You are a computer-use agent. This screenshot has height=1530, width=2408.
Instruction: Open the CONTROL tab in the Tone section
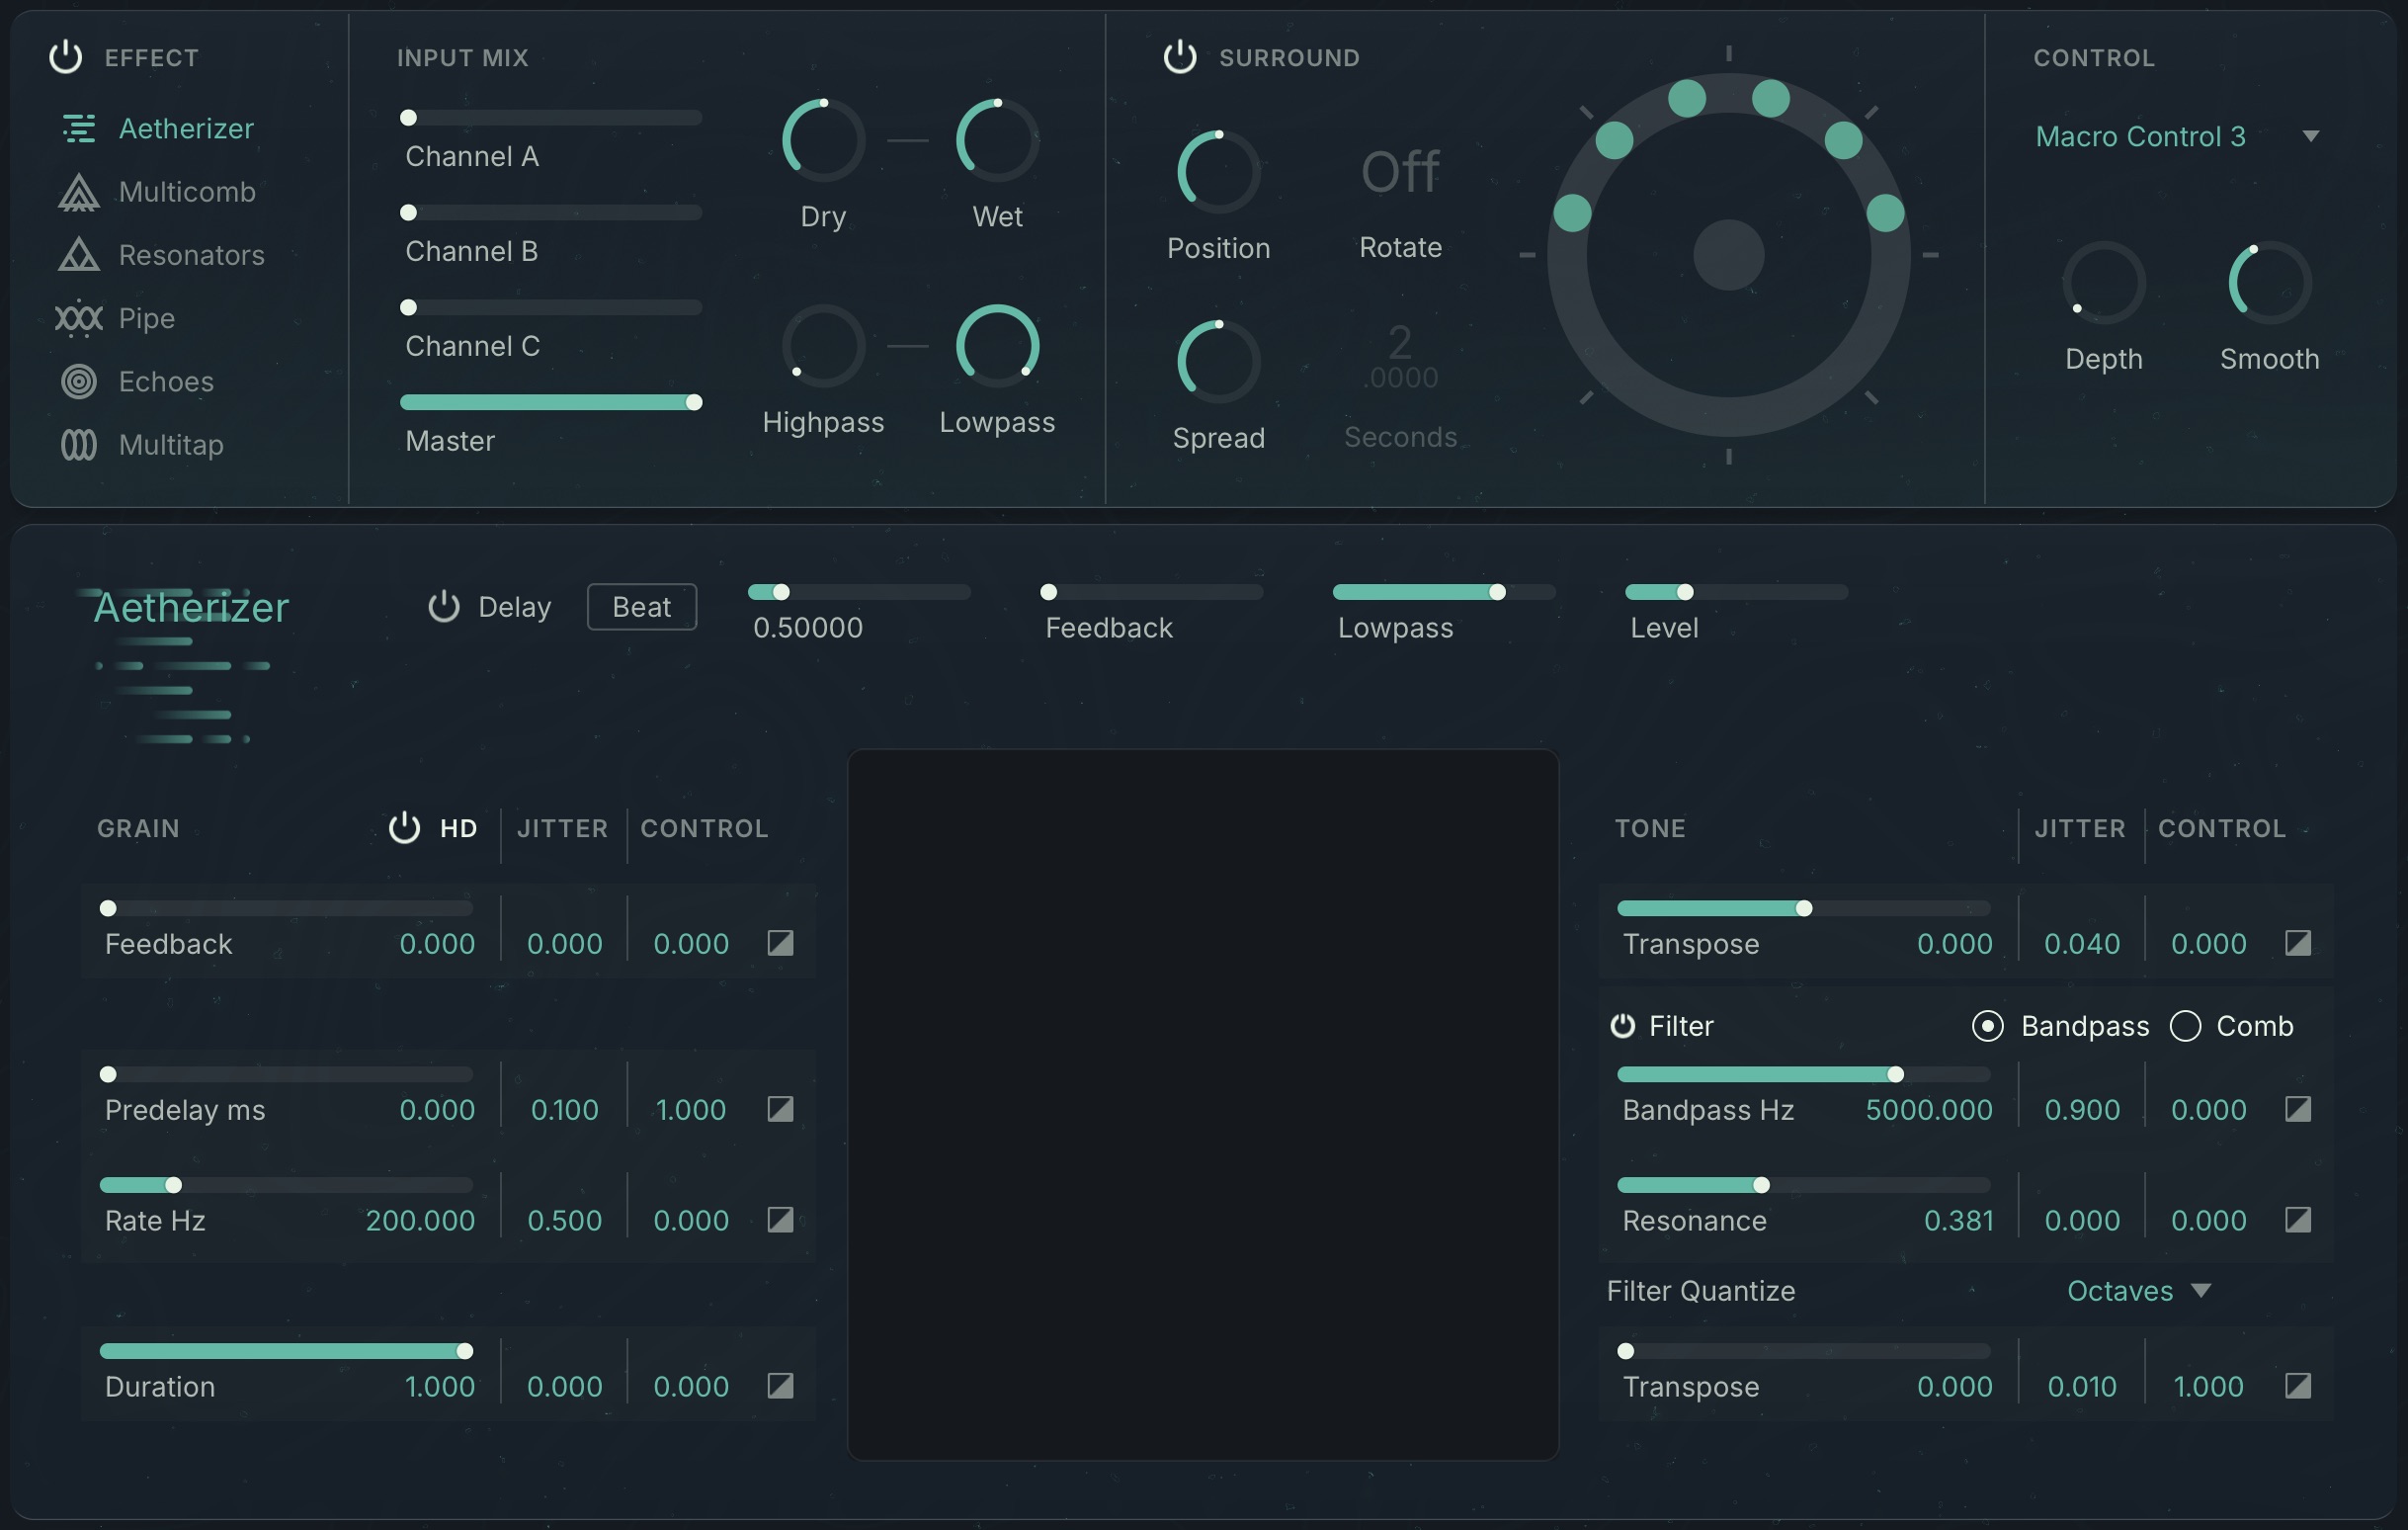click(x=2221, y=828)
